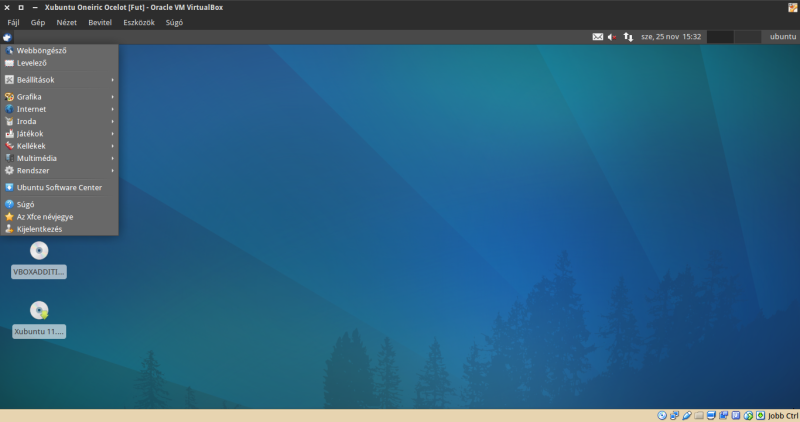Click the mail envelope indicator icon
Image resolution: width=800 pixels, height=422 pixels.
pyautogui.click(x=597, y=37)
